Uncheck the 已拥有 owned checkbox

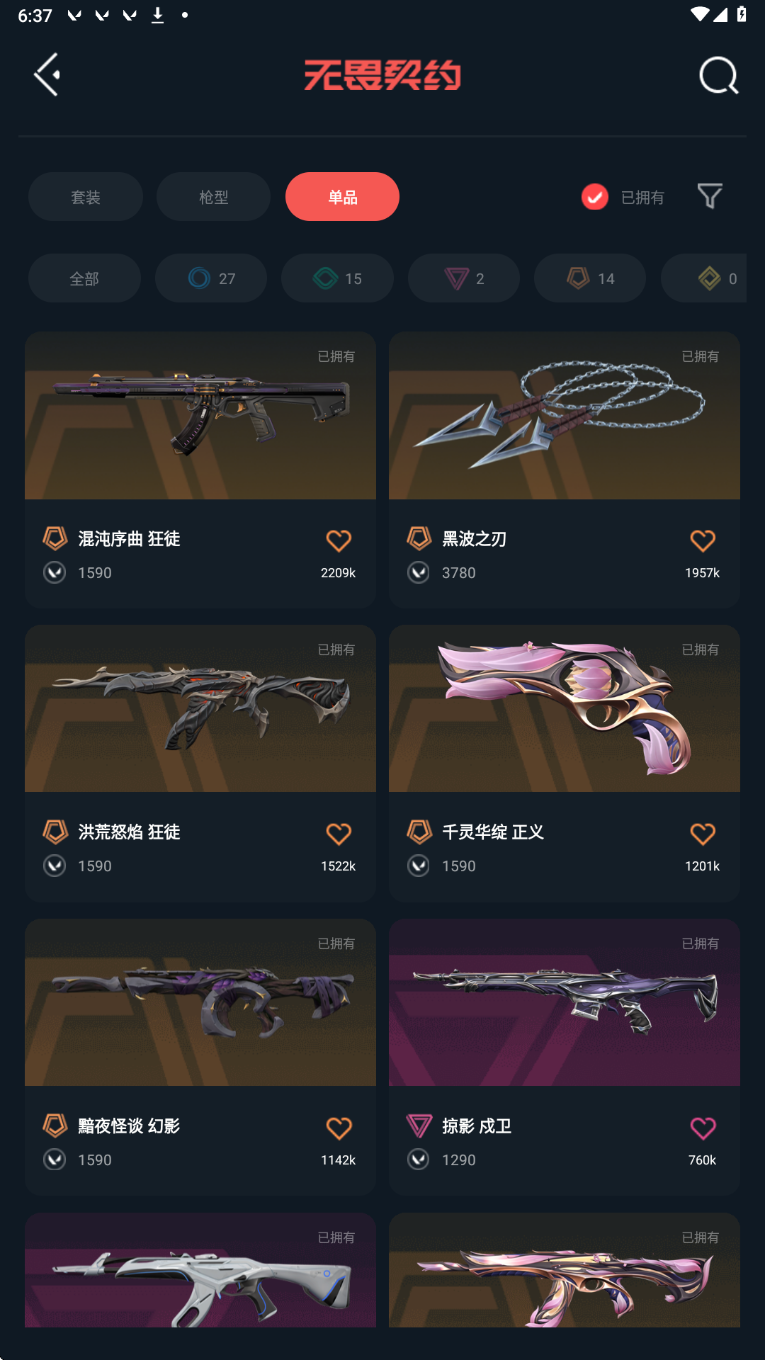595,197
